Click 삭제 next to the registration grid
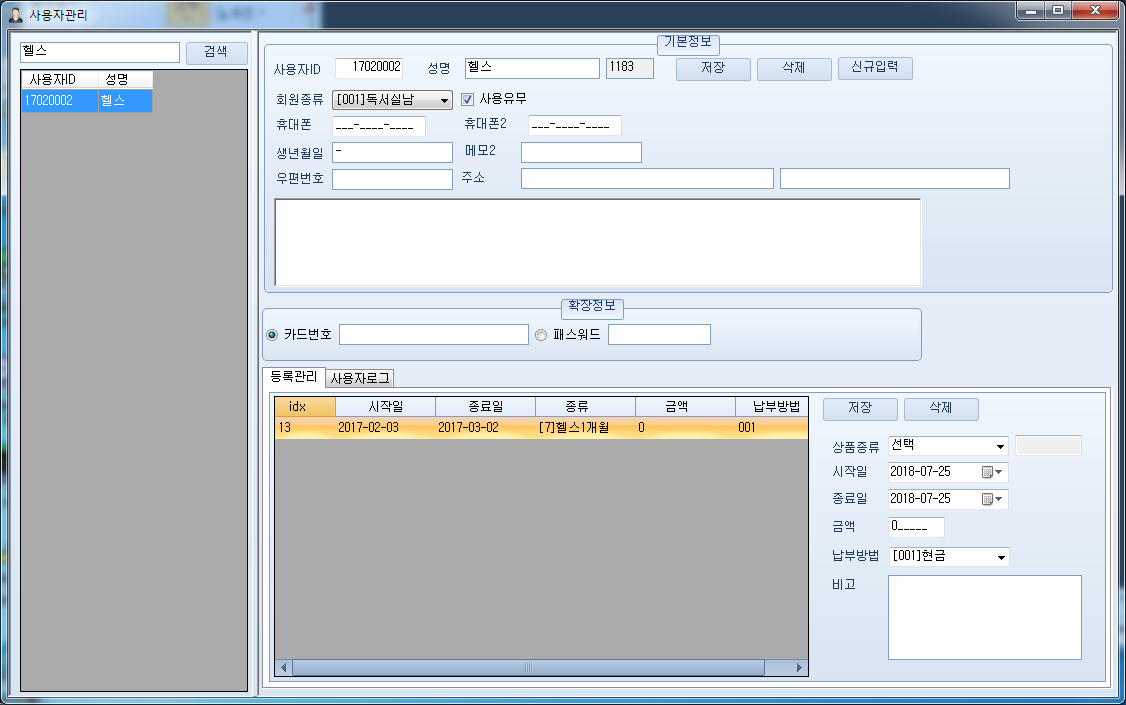 click(x=941, y=409)
